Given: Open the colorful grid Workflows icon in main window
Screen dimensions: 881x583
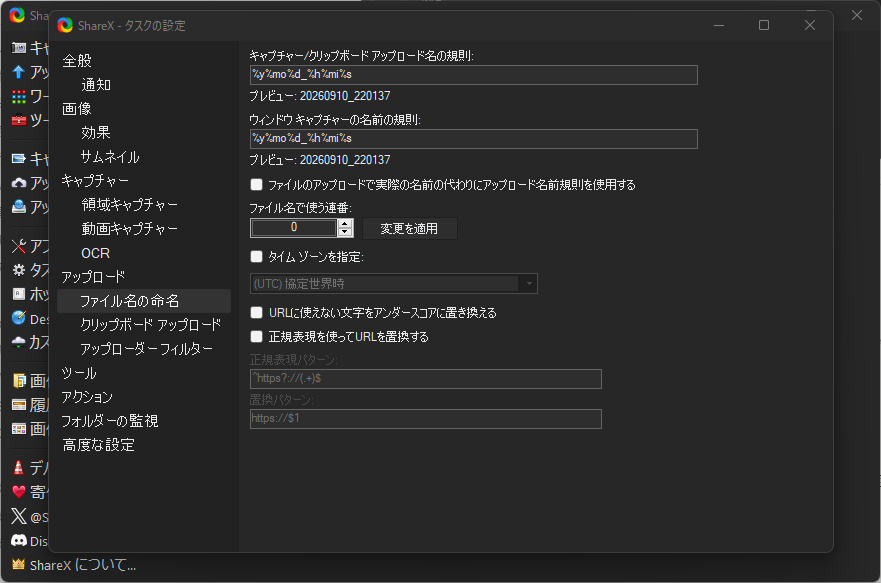Looking at the screenshot, I should (x=19, y=97).
